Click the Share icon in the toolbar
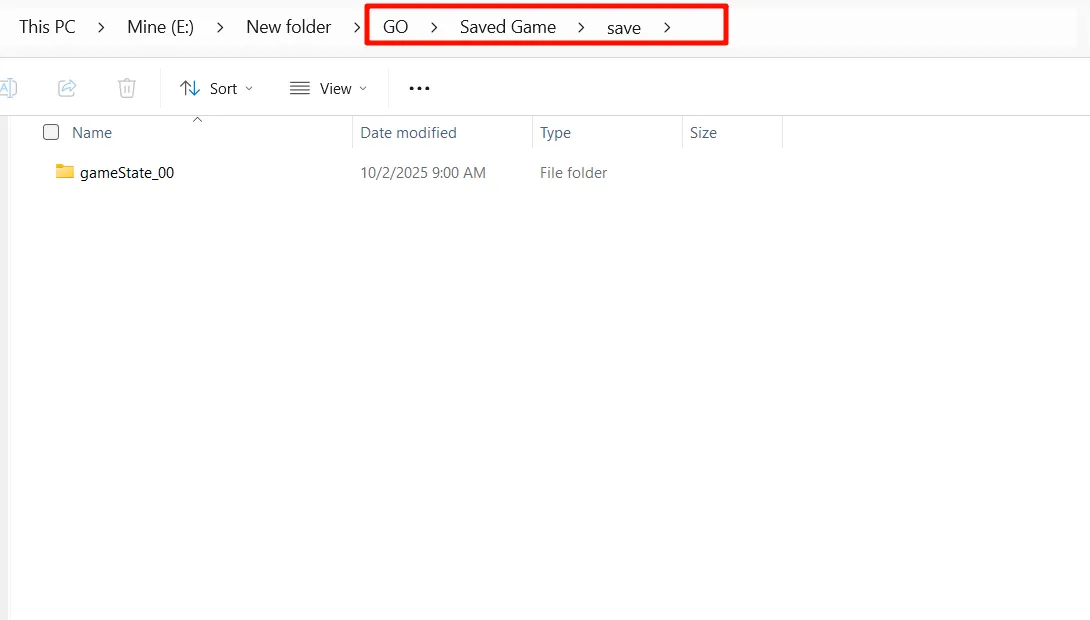The width and height of the screenshot is (1090, 620). 67,88
